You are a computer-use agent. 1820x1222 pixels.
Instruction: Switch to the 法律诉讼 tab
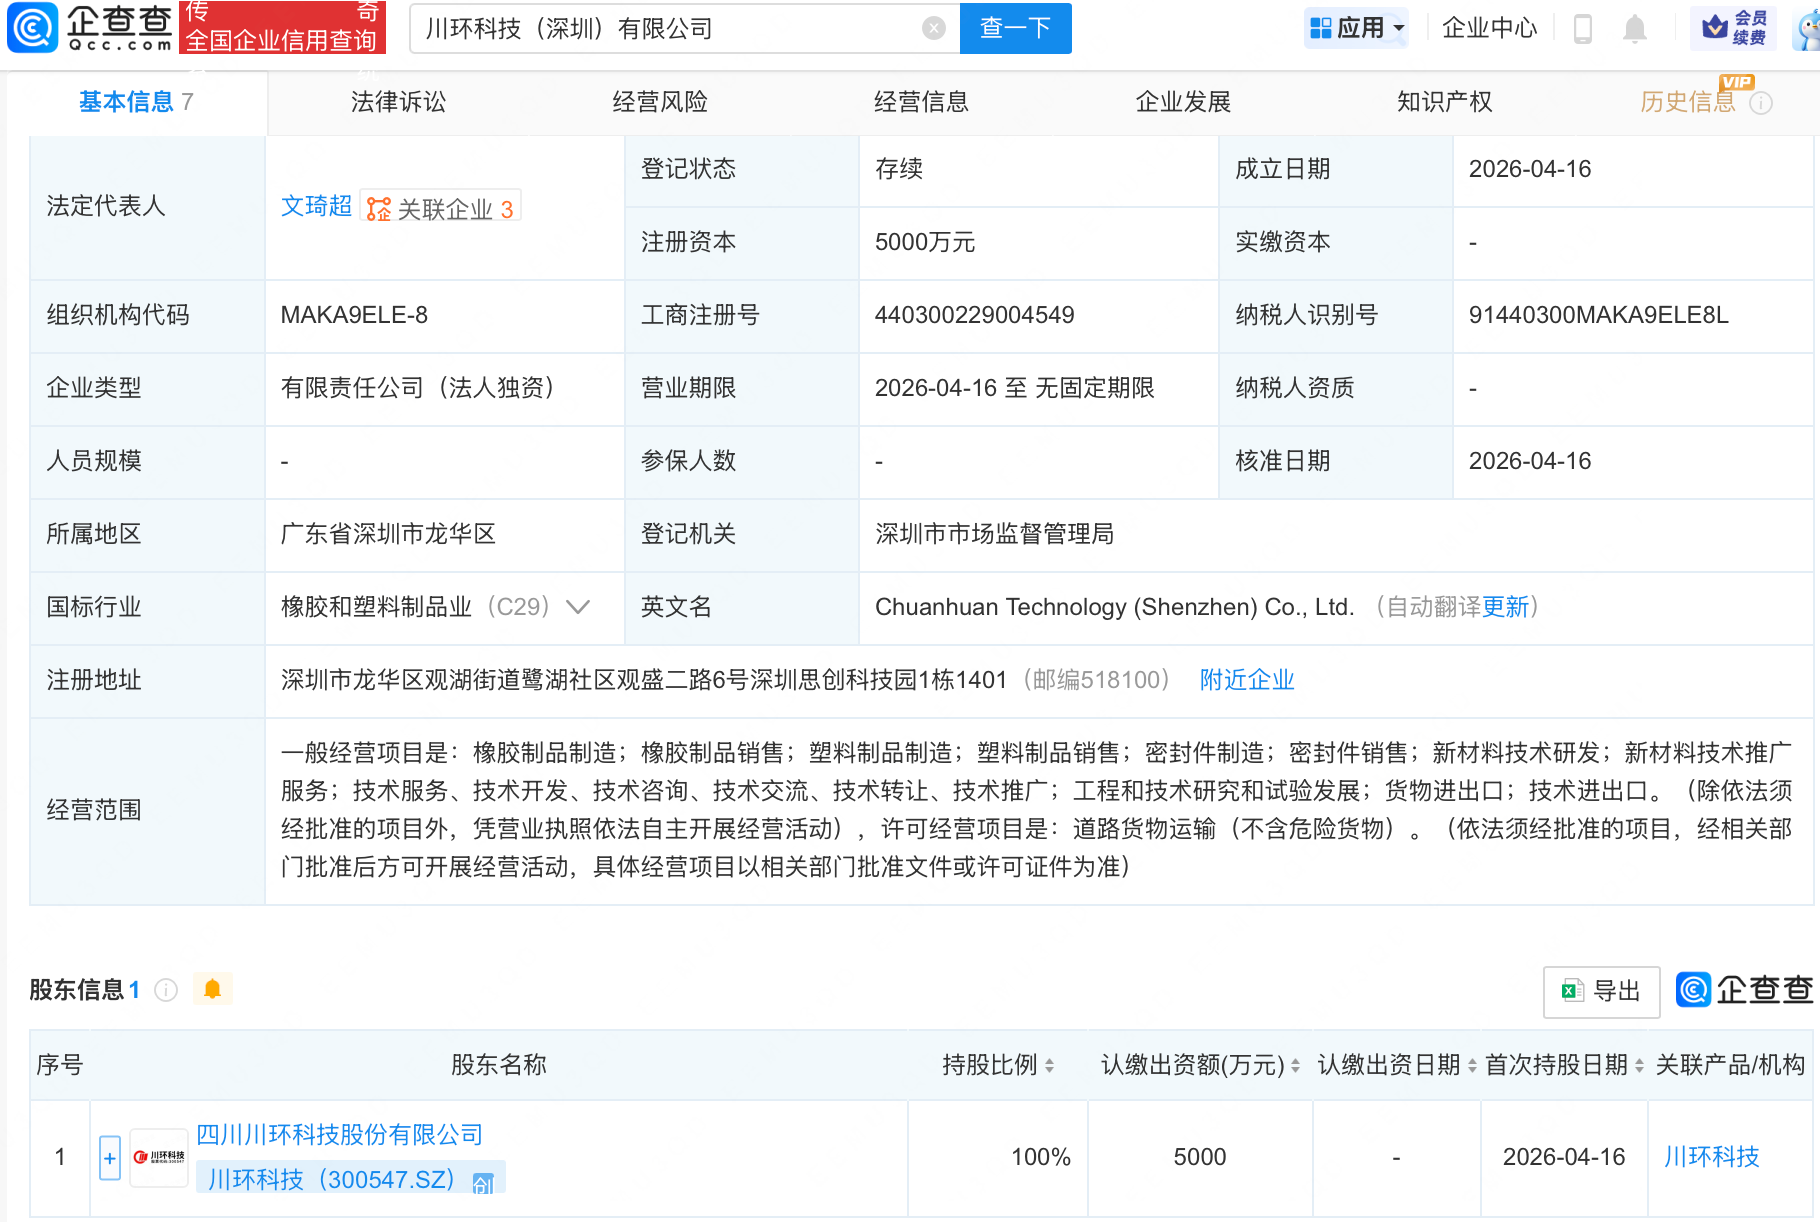(x=397, y=101)
